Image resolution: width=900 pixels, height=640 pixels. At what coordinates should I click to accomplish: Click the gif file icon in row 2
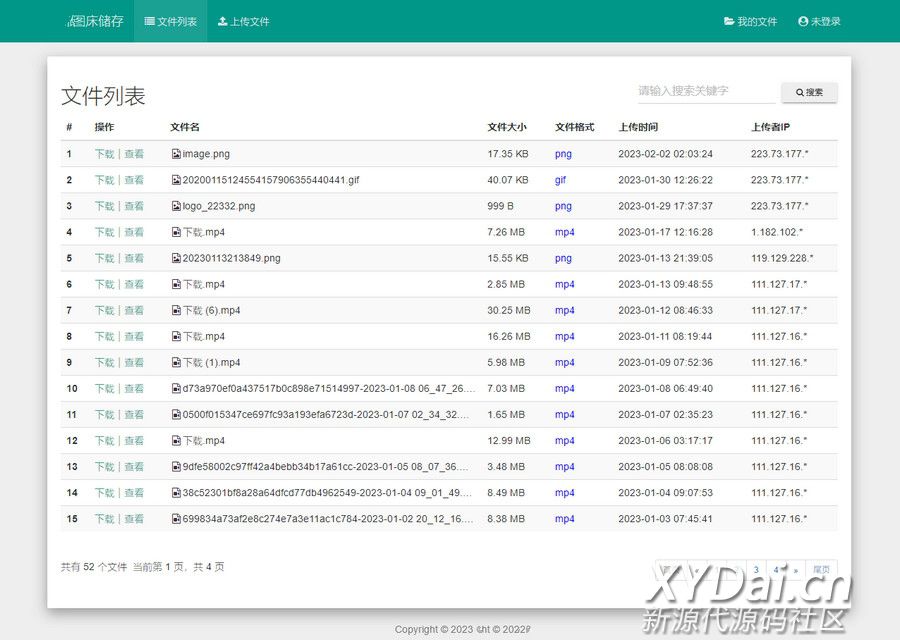[x=176, y=180]
